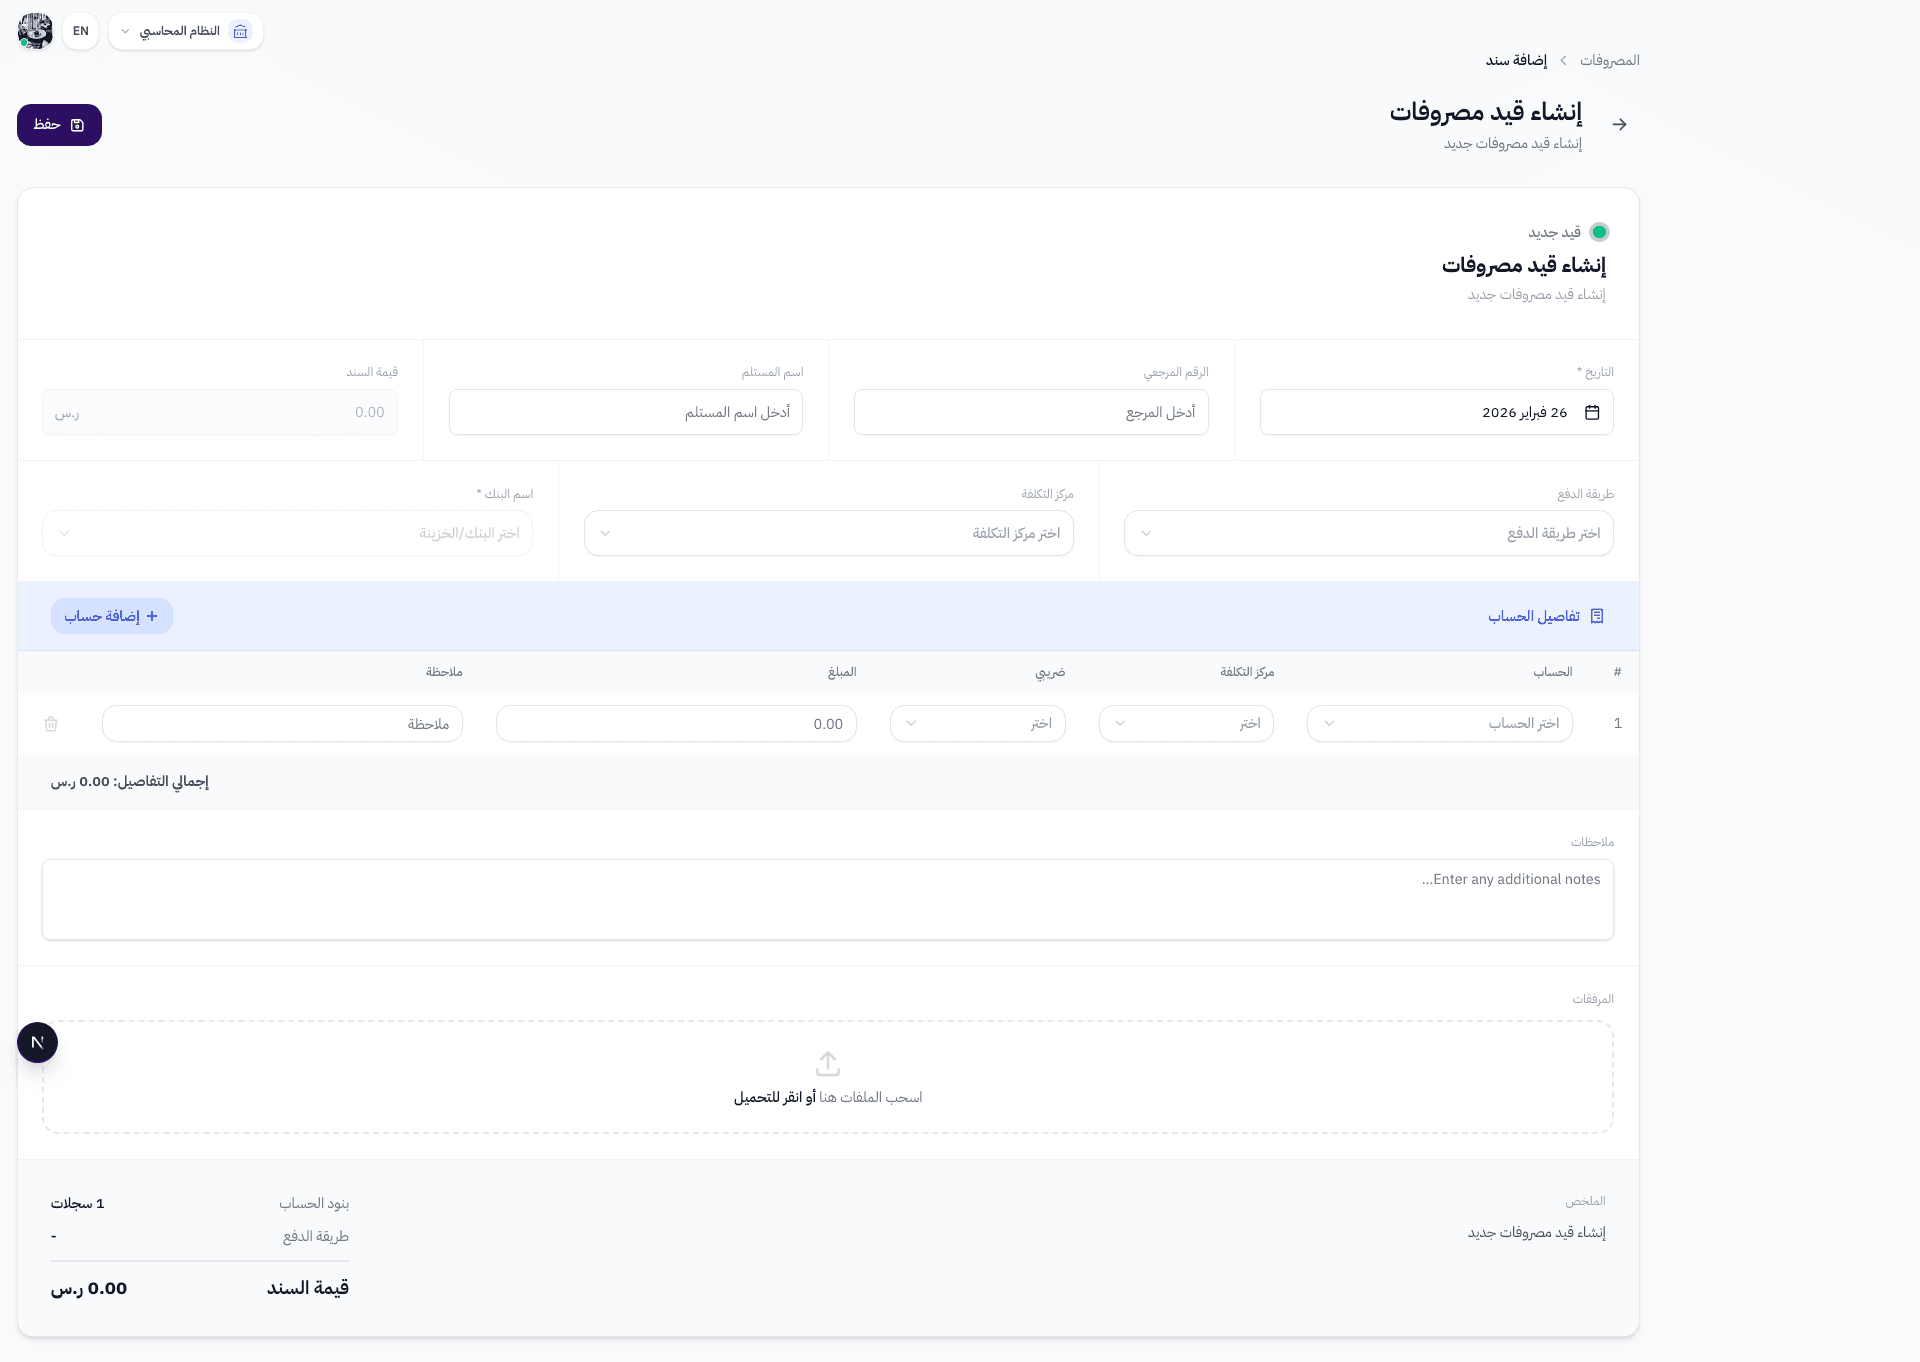Open the profile avatar in the top corner

[x=35, y=31]
